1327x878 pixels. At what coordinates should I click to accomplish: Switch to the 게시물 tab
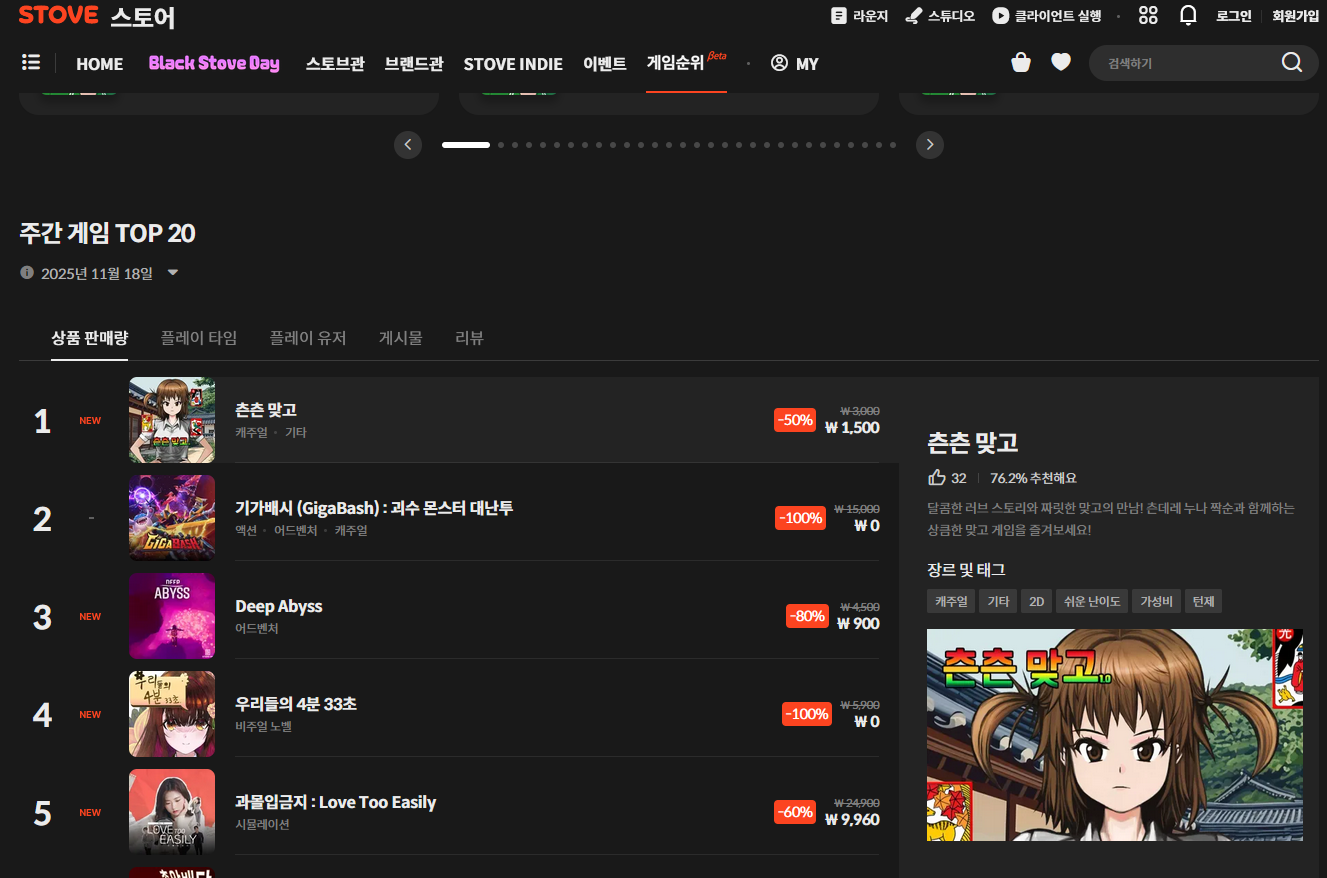coord(401,338)
